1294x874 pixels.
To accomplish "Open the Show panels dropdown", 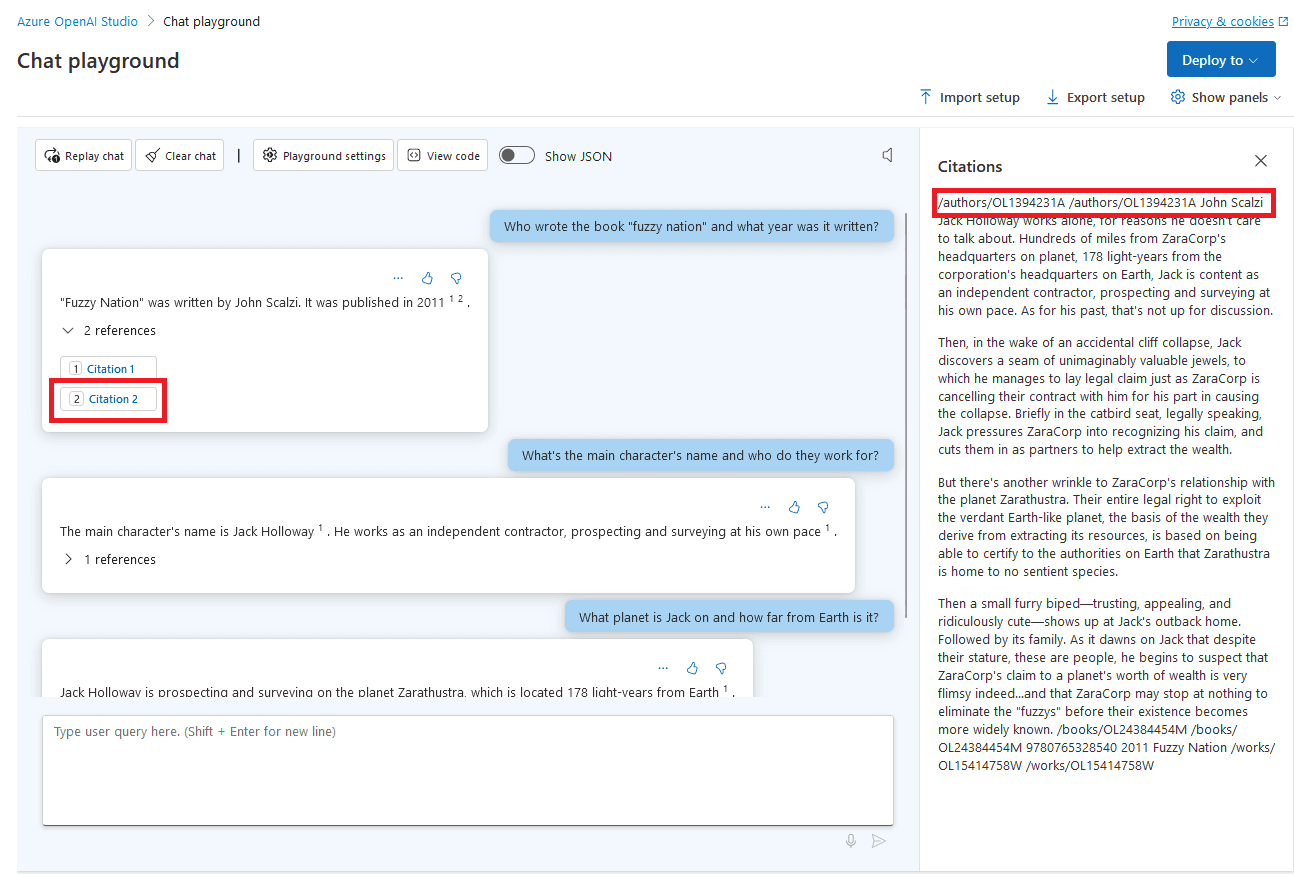I will pyautogui.click(x=1225, y=97).
